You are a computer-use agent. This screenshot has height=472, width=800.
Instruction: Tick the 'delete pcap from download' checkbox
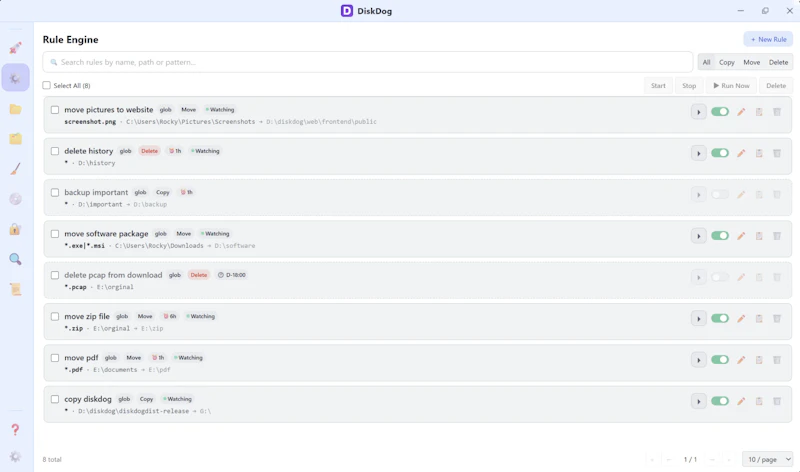55,275
